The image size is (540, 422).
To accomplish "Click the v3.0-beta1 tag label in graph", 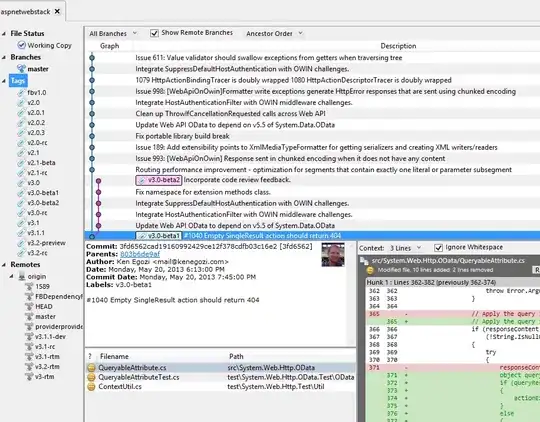I will coord(159,236).
